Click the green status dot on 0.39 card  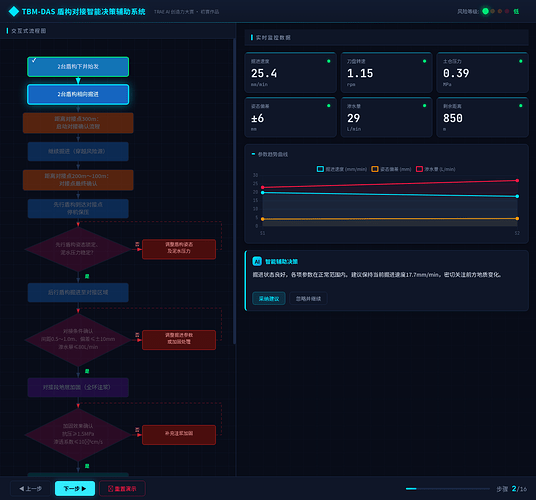point(521,61)
